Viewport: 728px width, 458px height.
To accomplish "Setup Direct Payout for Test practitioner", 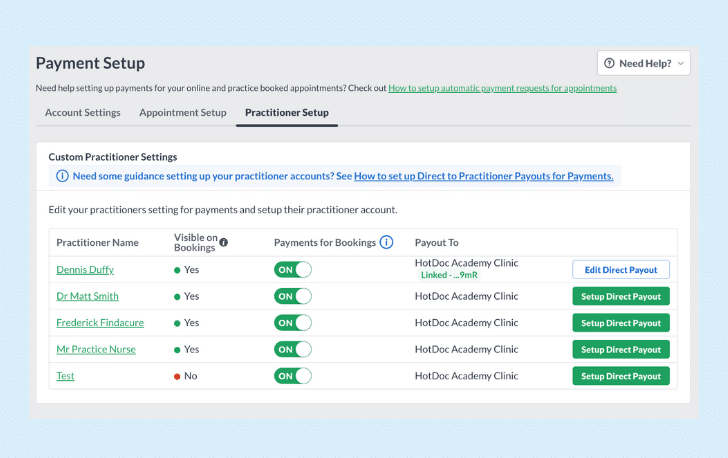I will tap(621, 376).
